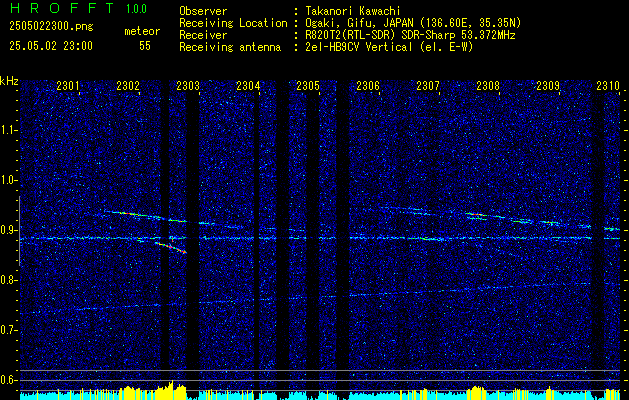Click the meteor label
629x400 pixels.
click(x=142, y=31)
